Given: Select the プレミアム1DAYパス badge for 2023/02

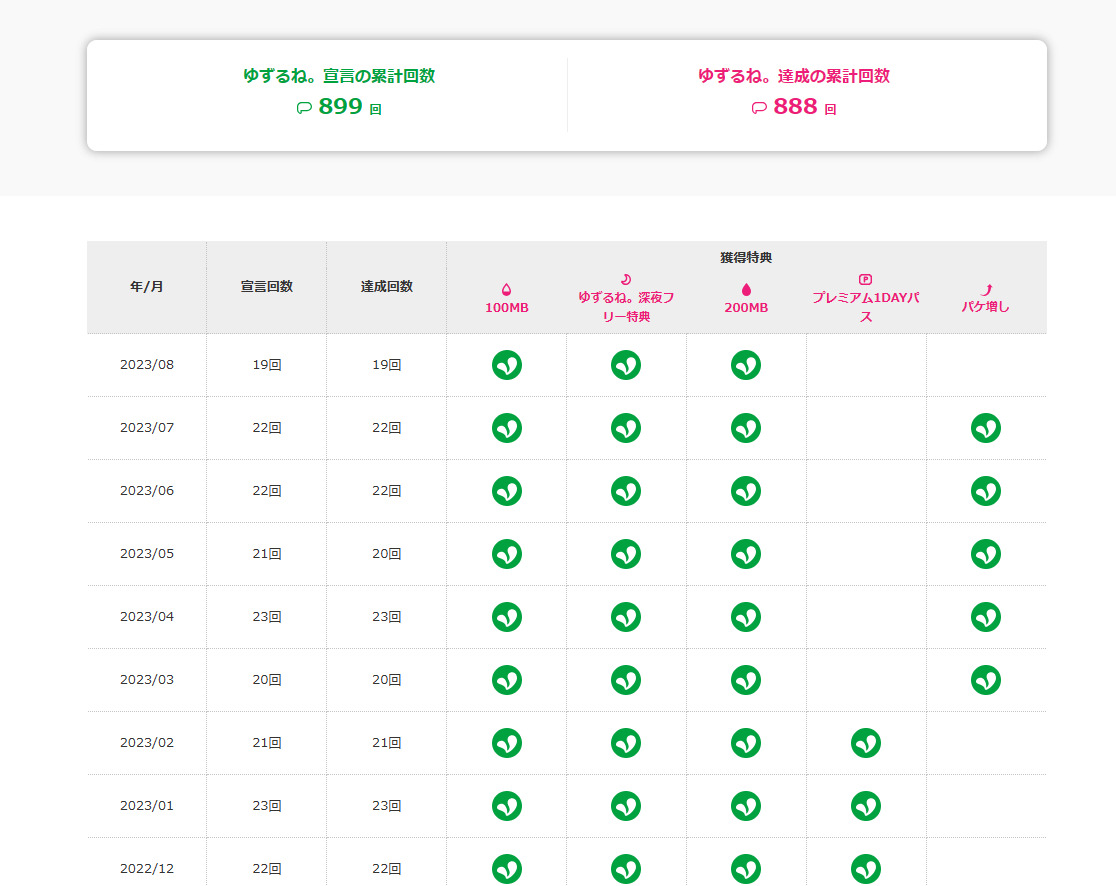Looking at the screenshot, I should pyautogui.click(x=866, y=743).
